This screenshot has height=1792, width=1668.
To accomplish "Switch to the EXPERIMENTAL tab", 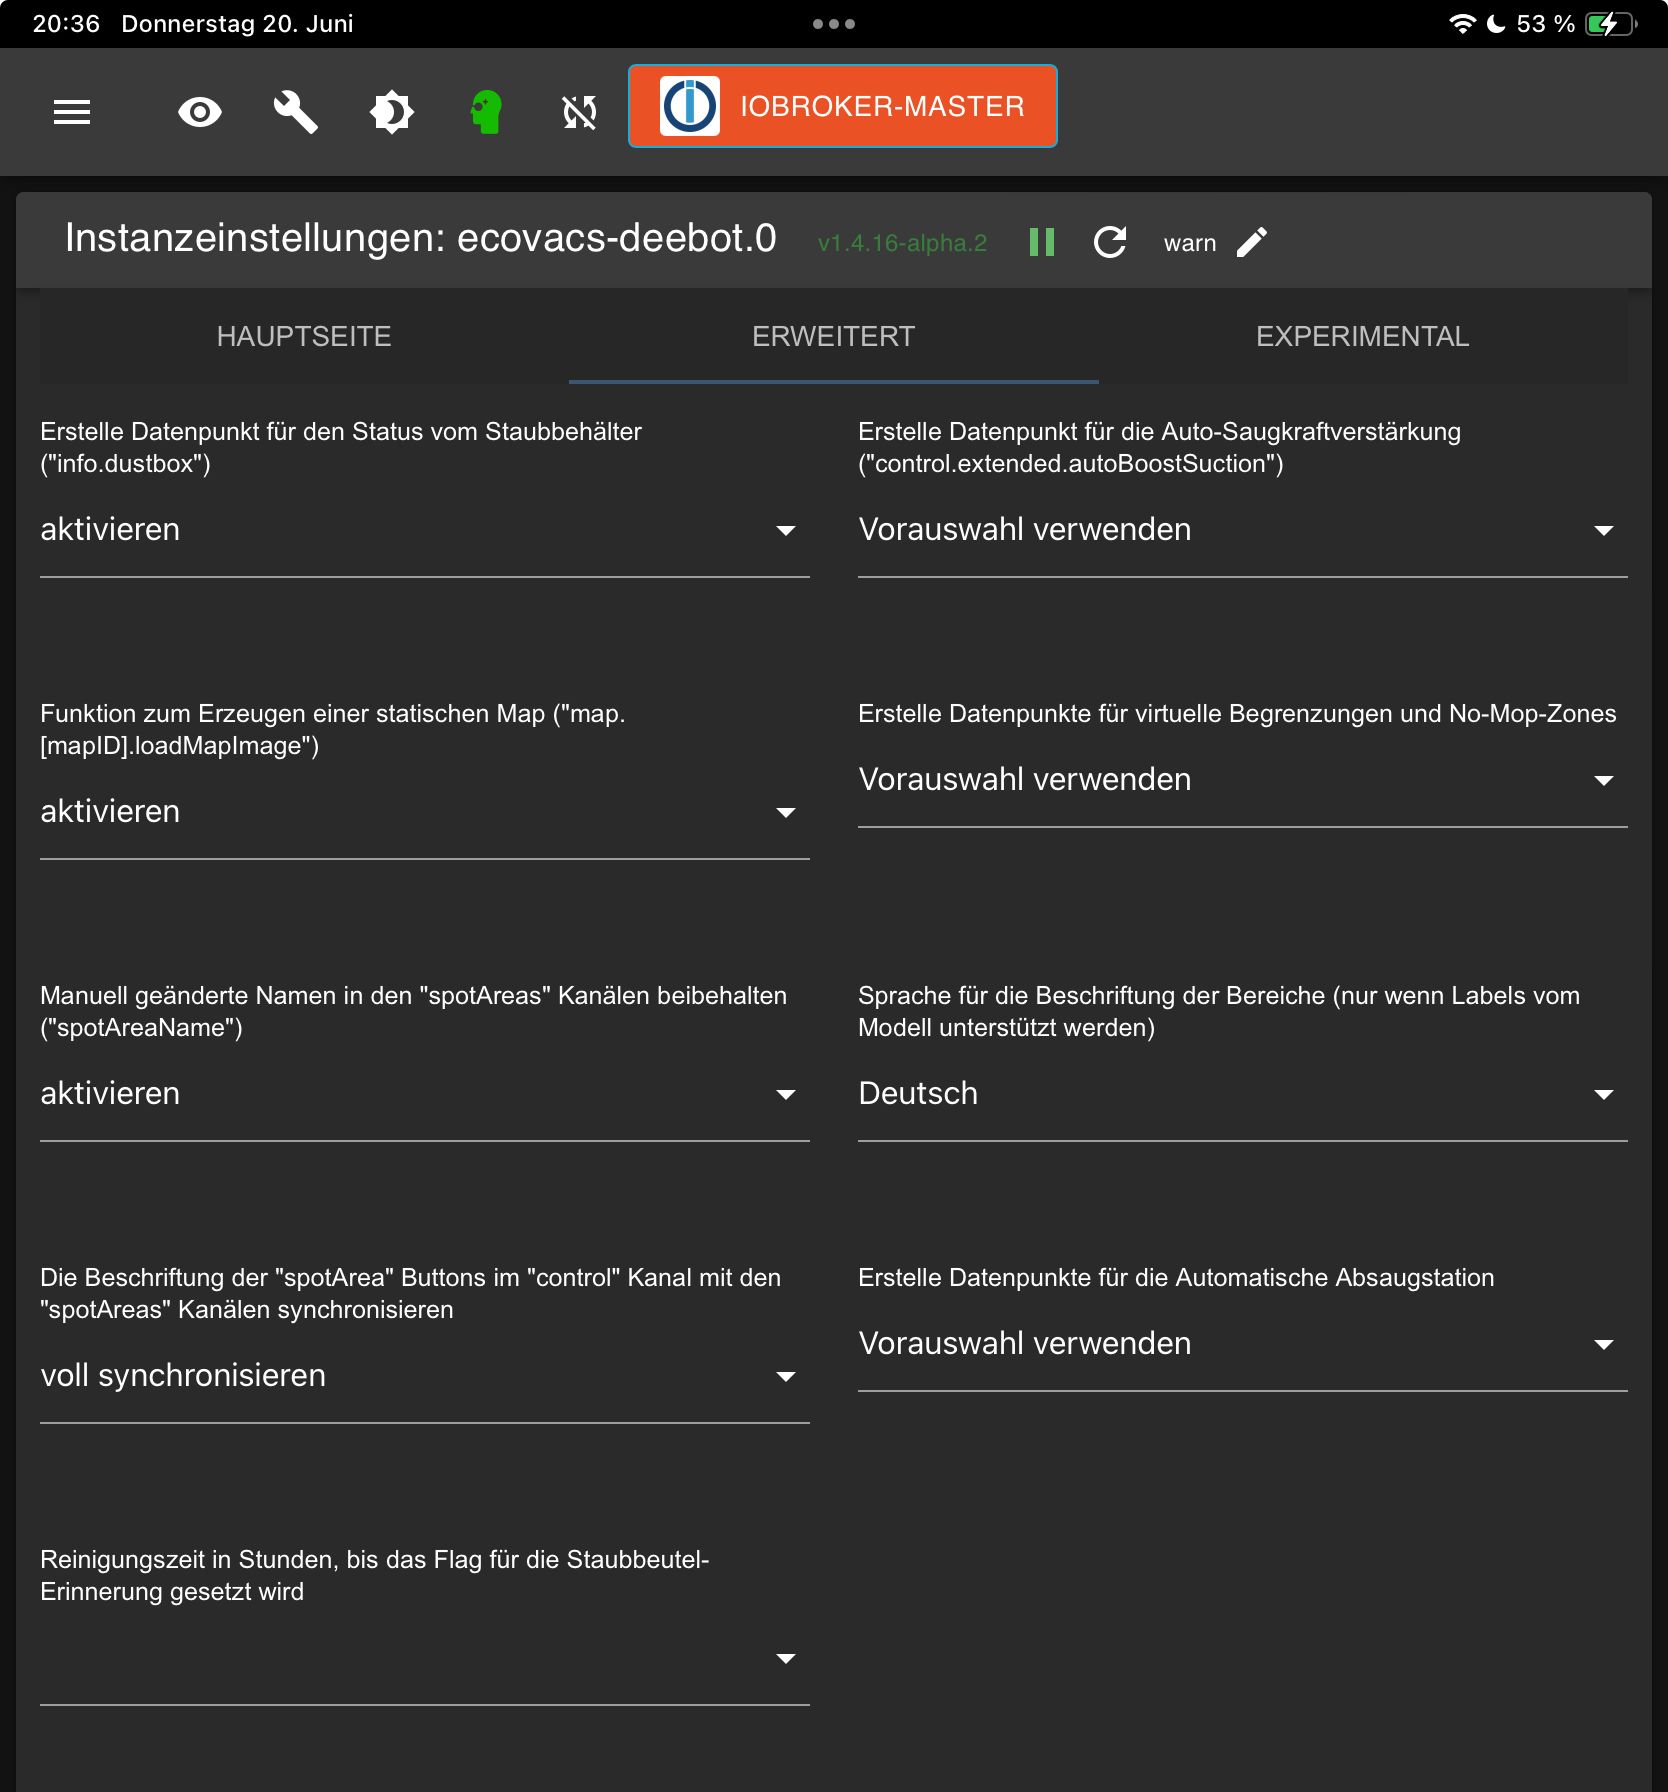I will (x=1363, y=336).
